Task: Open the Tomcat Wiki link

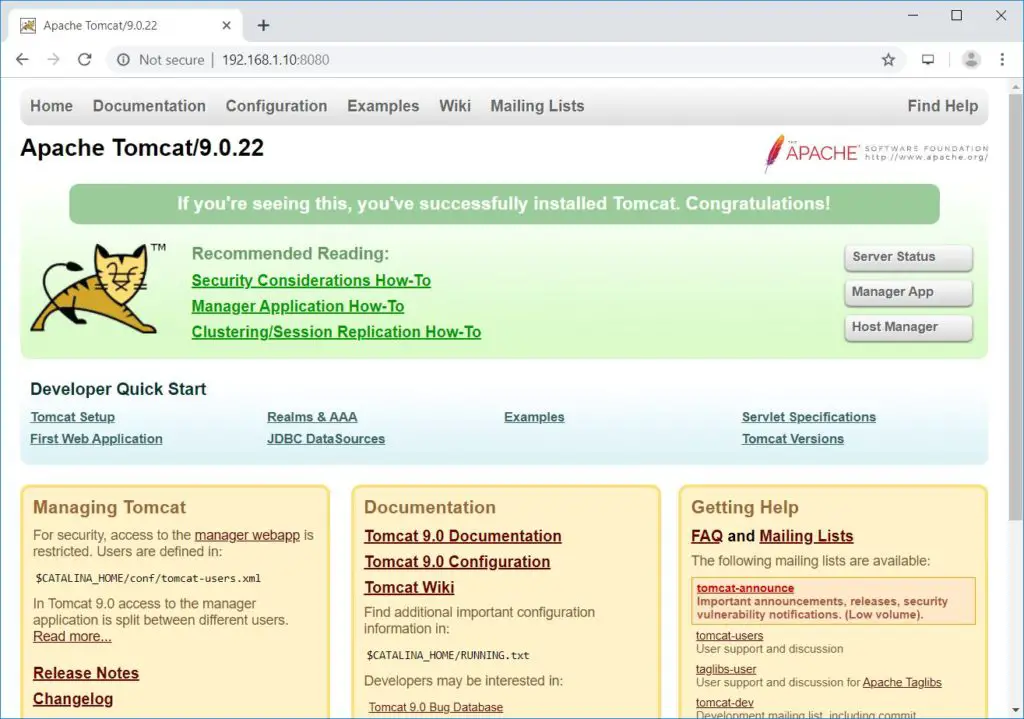Action: [409, 587]
